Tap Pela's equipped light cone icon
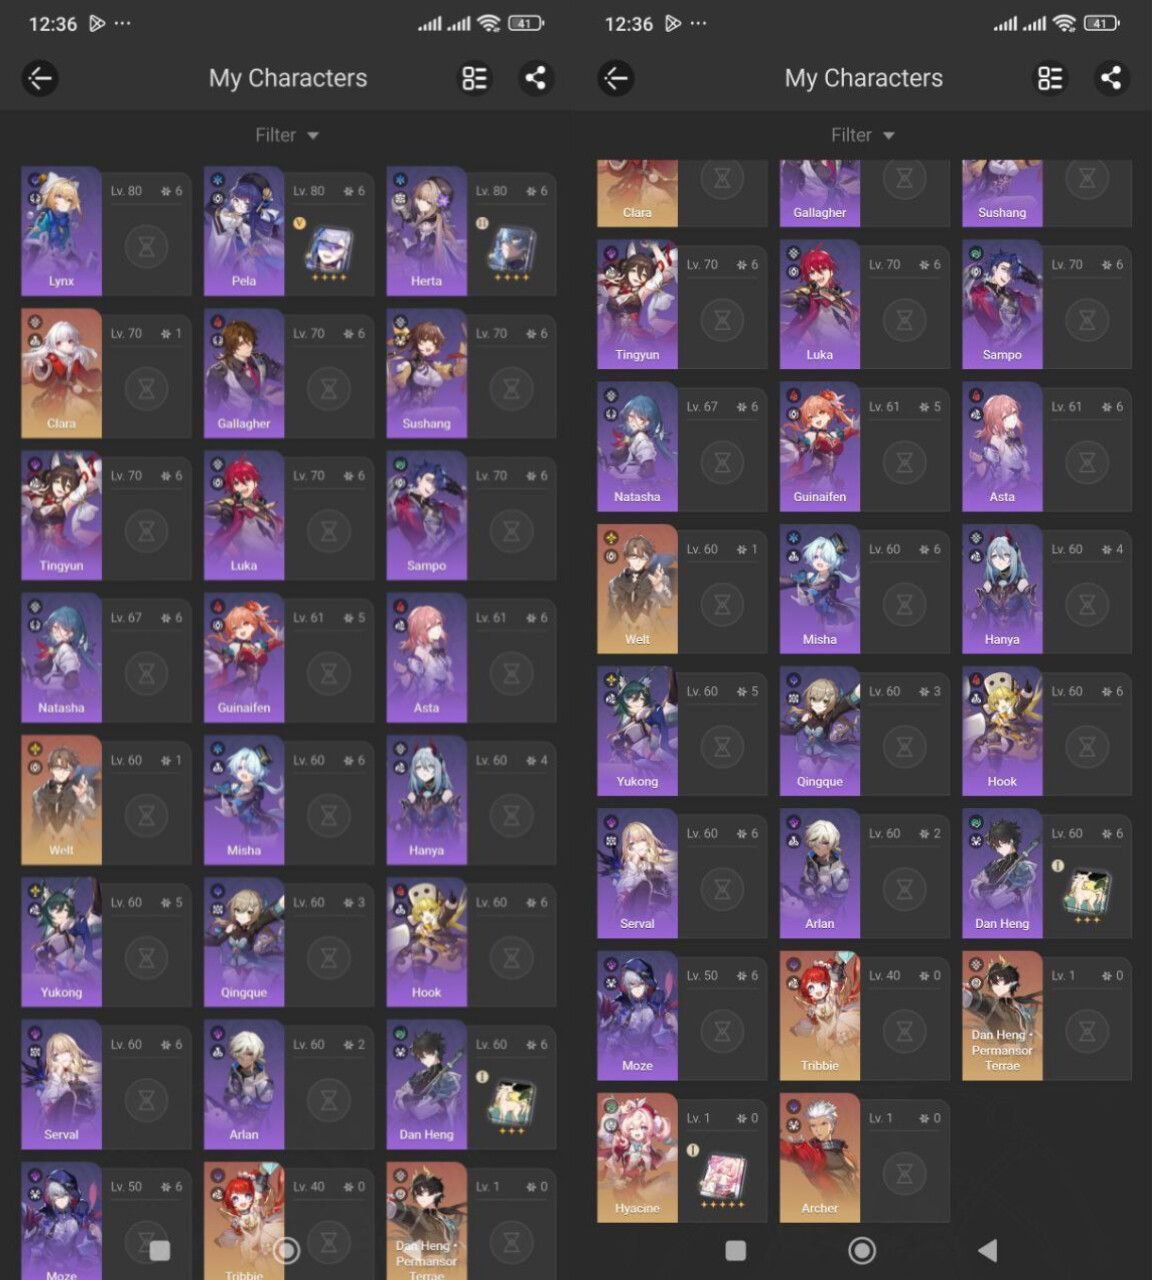Viewport: 1152px width, 1280px height. [329, 250]
